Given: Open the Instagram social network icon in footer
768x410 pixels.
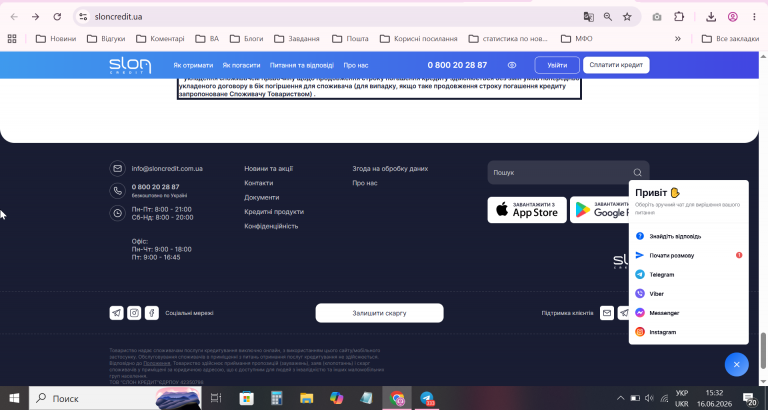Looking at the screenshot, I should 134,313.
